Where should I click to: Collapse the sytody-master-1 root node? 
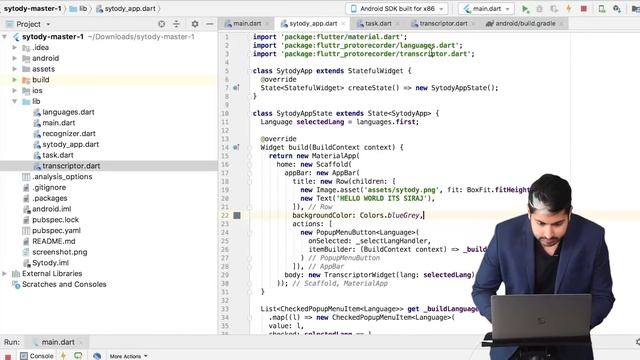pyautogui.click(x=4, y=37)
